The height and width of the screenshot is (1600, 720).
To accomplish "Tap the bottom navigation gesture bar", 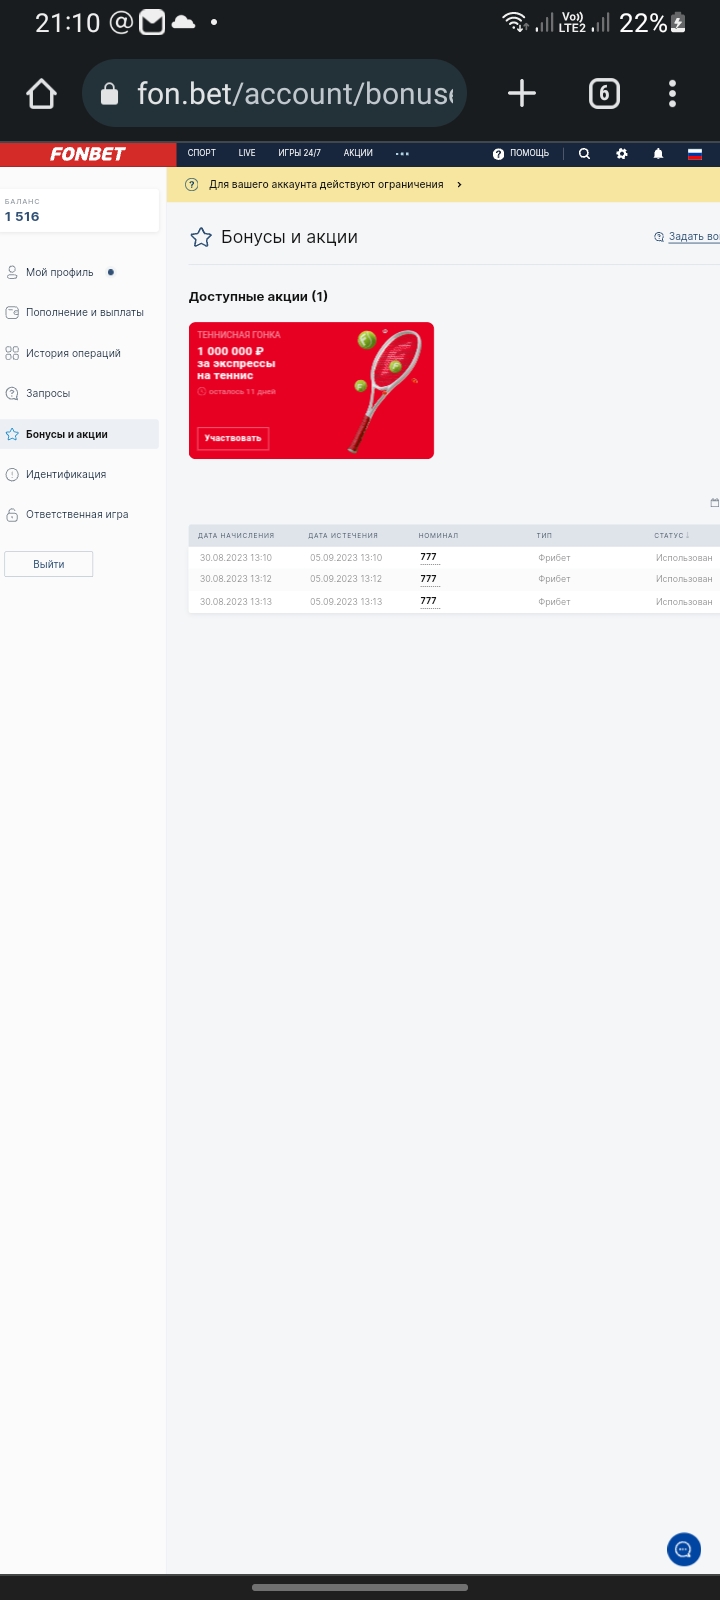I will 360,1587.
